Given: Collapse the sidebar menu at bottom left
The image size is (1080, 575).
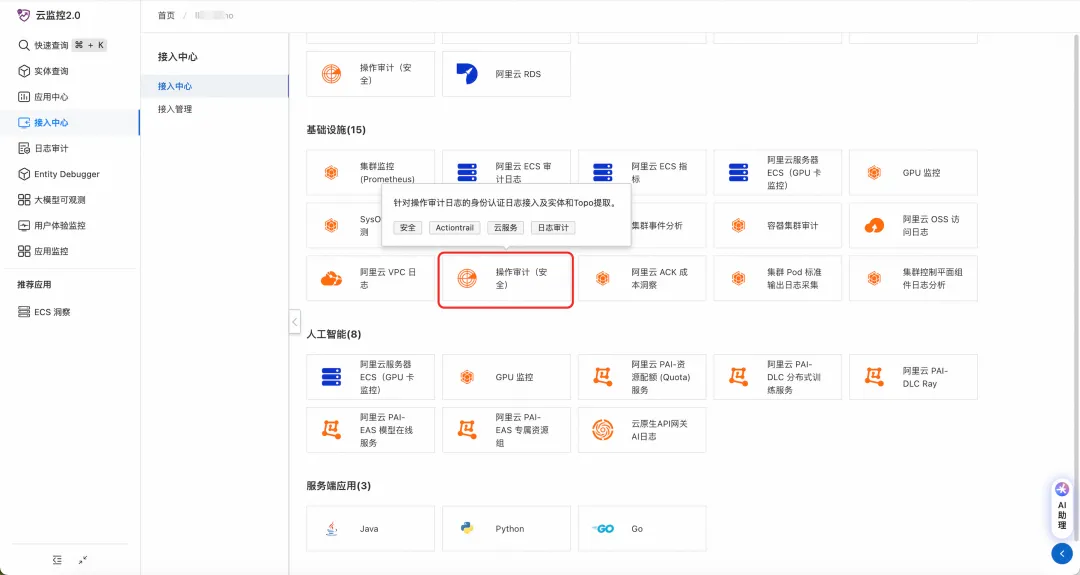Looking at the screenshot, I should [x=57, y=560].
